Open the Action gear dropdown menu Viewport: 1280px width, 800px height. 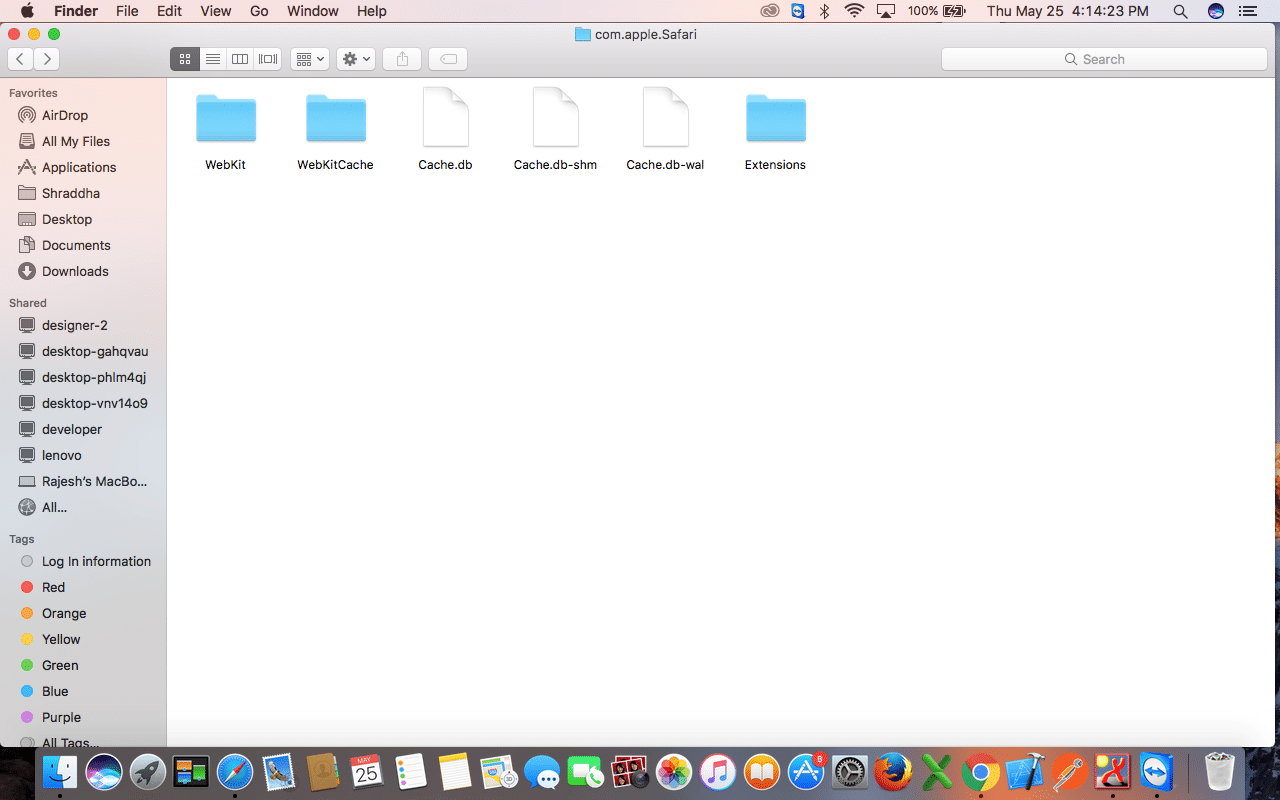tap(356, 59)
